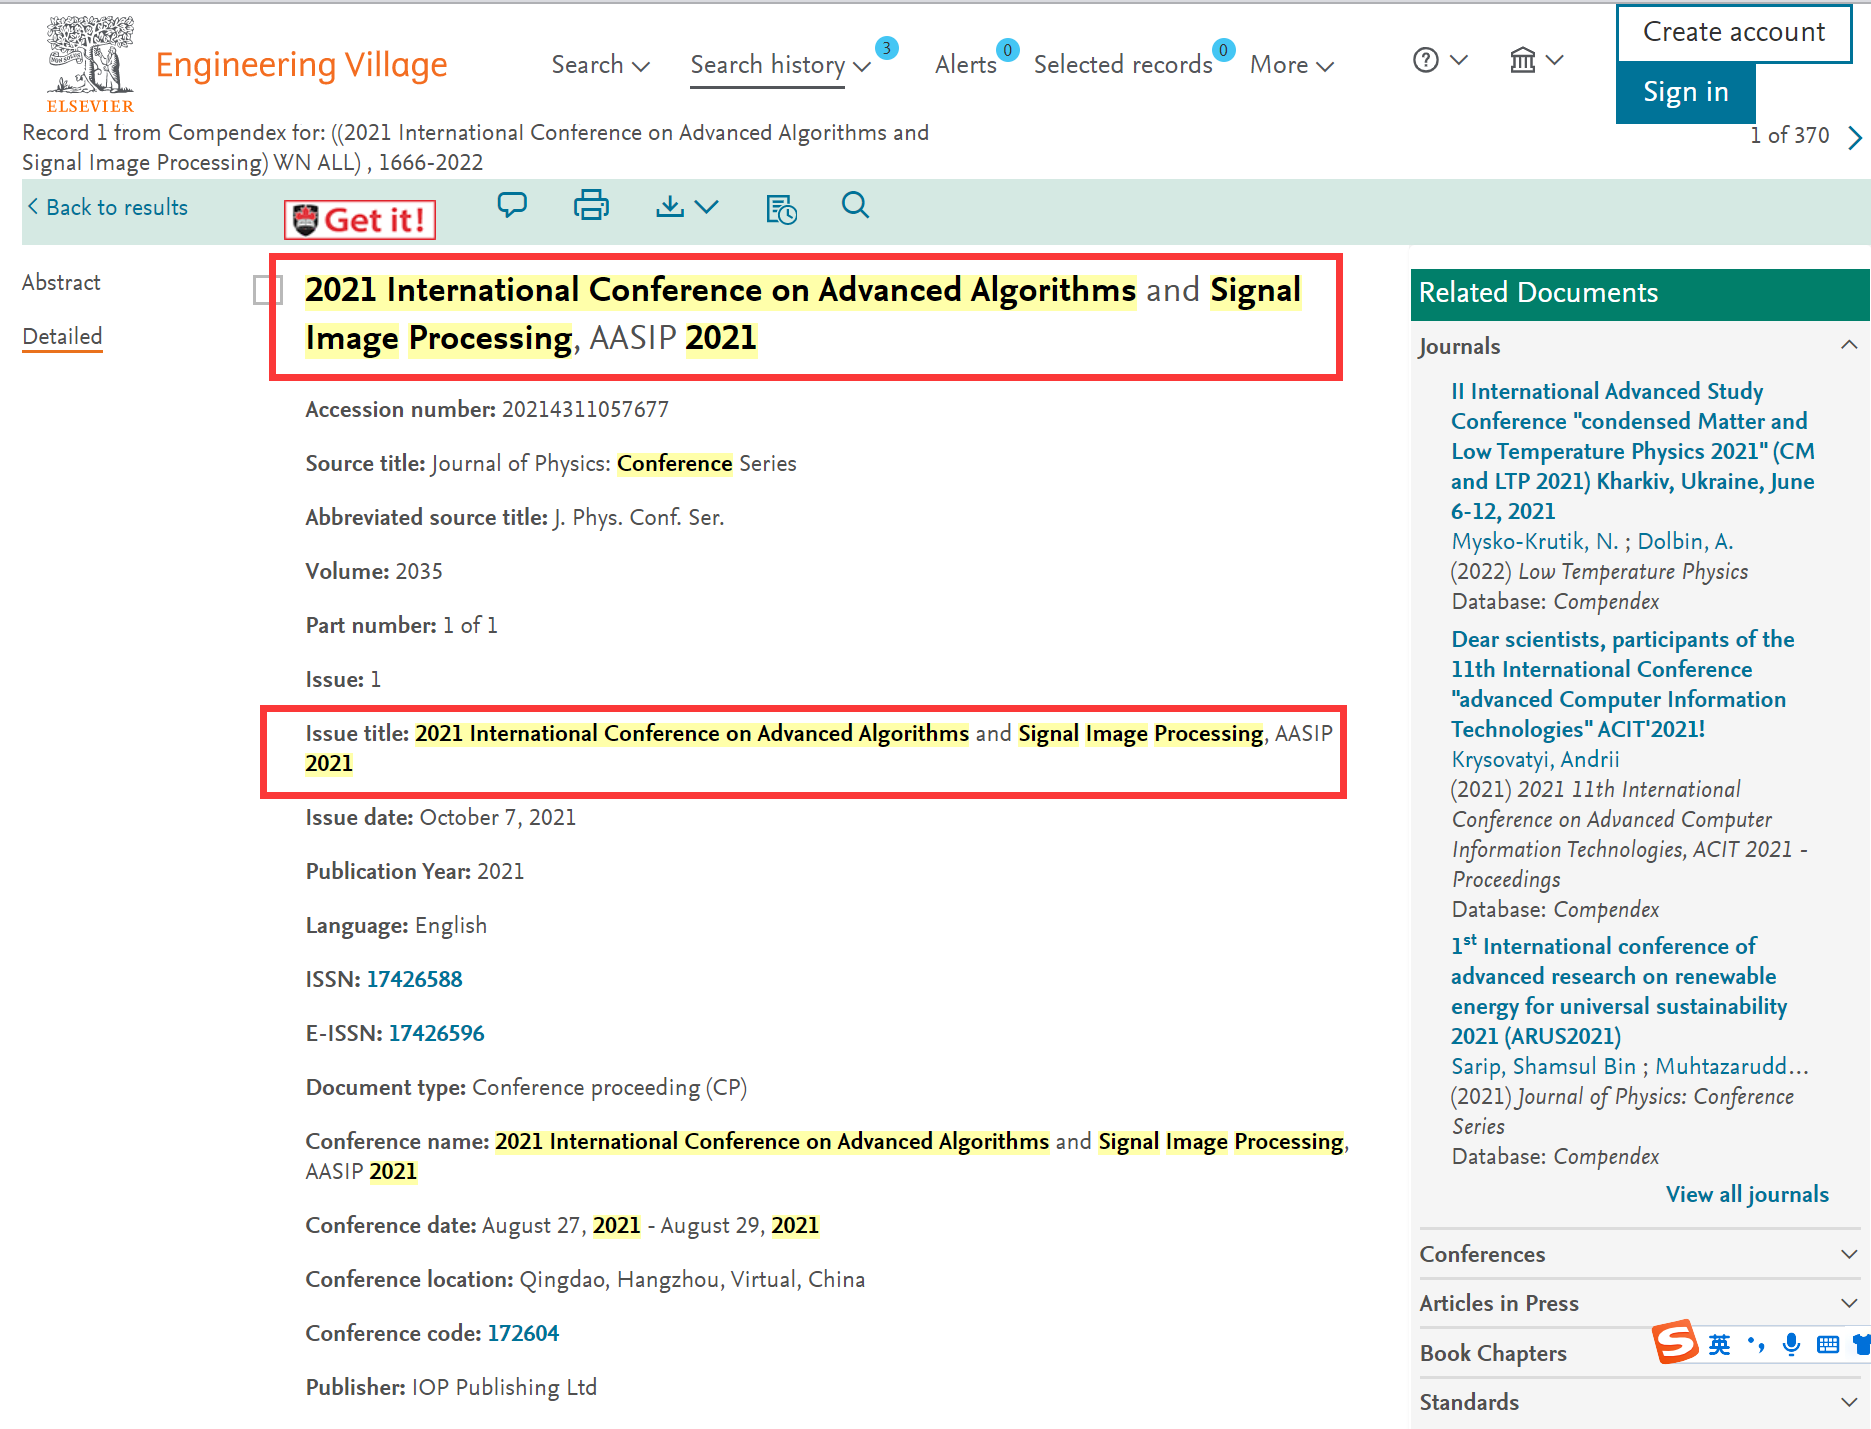1871x1429 pixels.
Task: Toggle the IME English/Chinese mode icon
Action: 1719,1344
